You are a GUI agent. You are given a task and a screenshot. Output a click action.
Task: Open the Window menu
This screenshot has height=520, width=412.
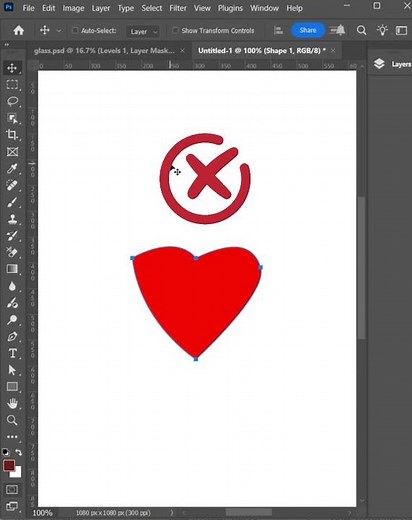point(264,8)
